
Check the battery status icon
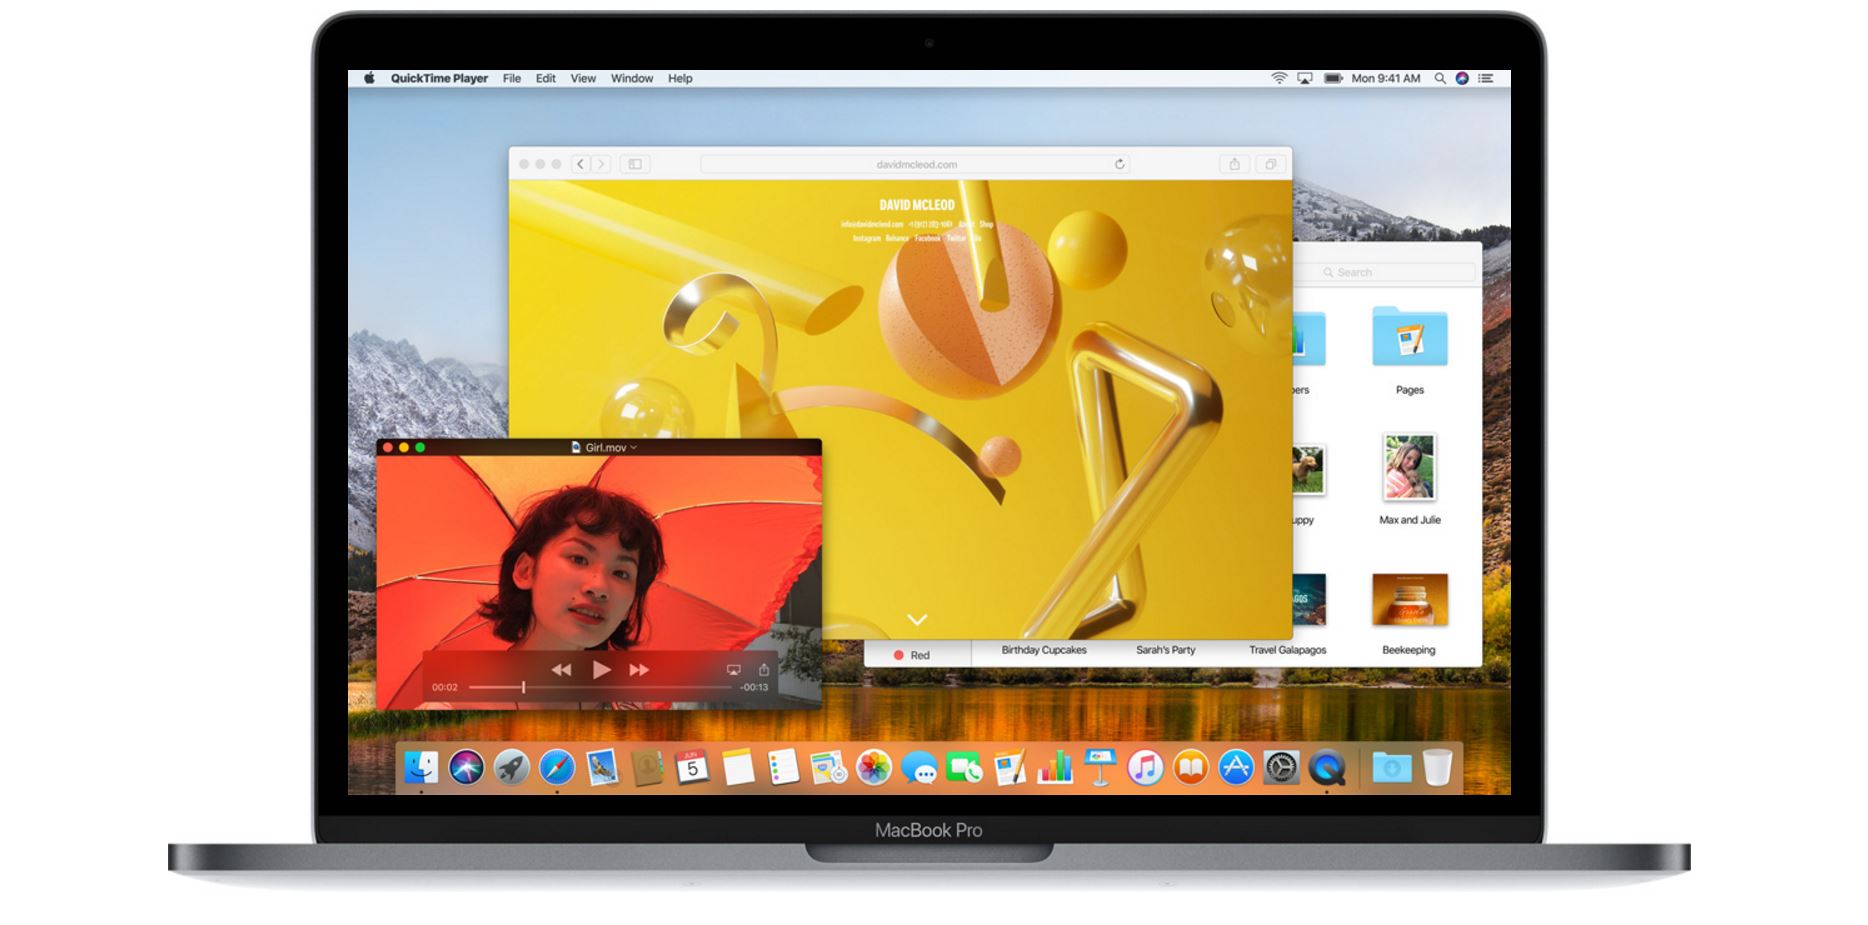[x=1333, y=78]
